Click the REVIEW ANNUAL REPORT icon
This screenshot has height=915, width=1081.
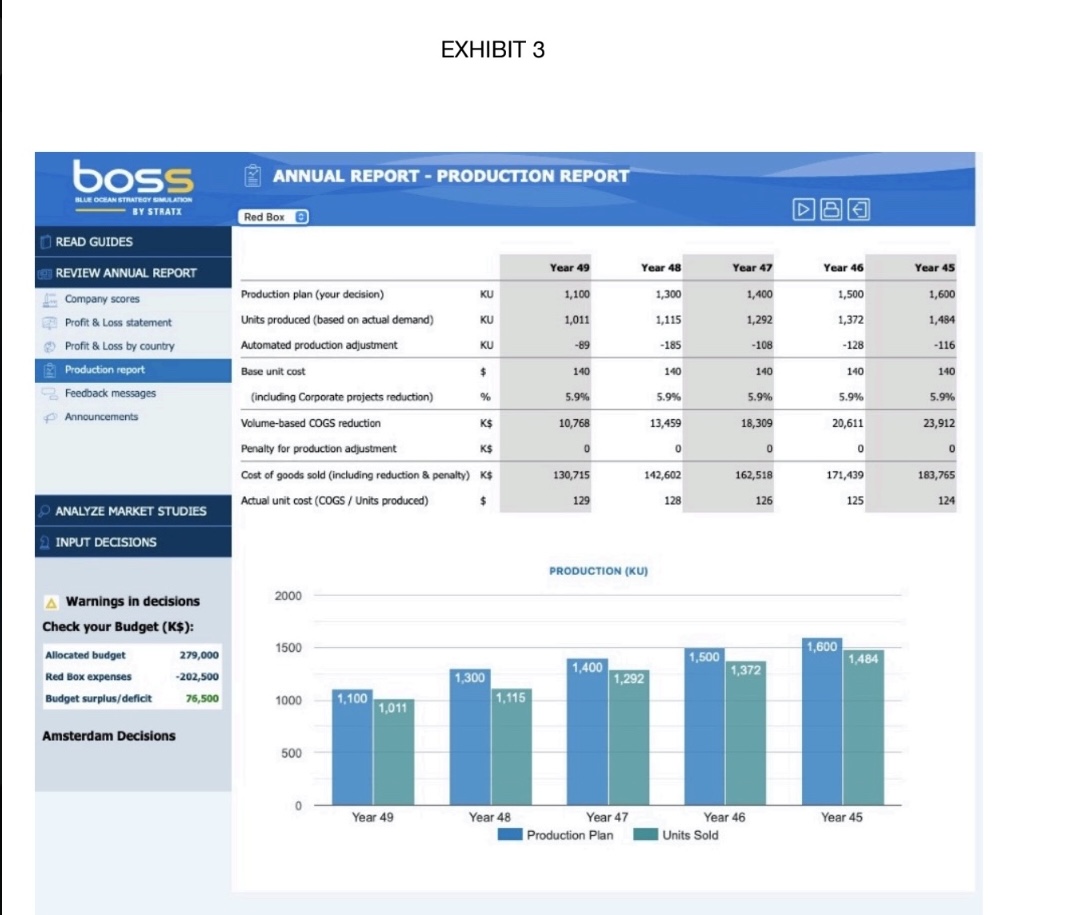(46, 274)
